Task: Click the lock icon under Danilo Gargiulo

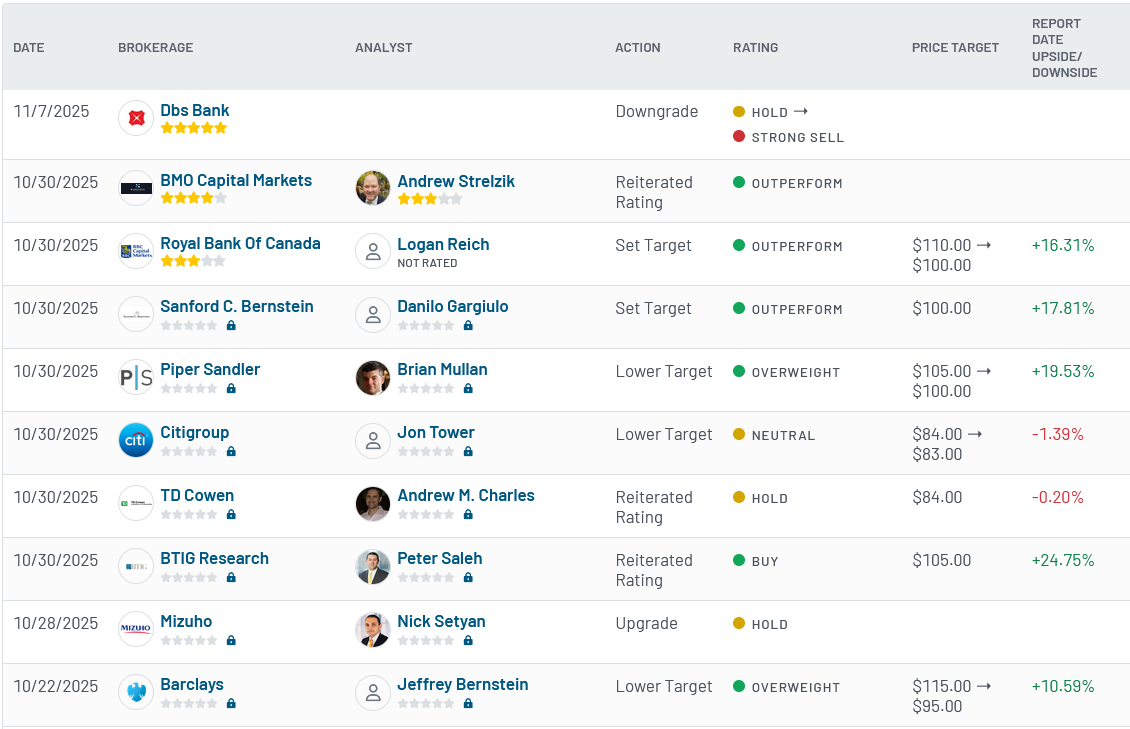Action: (468, 326)
